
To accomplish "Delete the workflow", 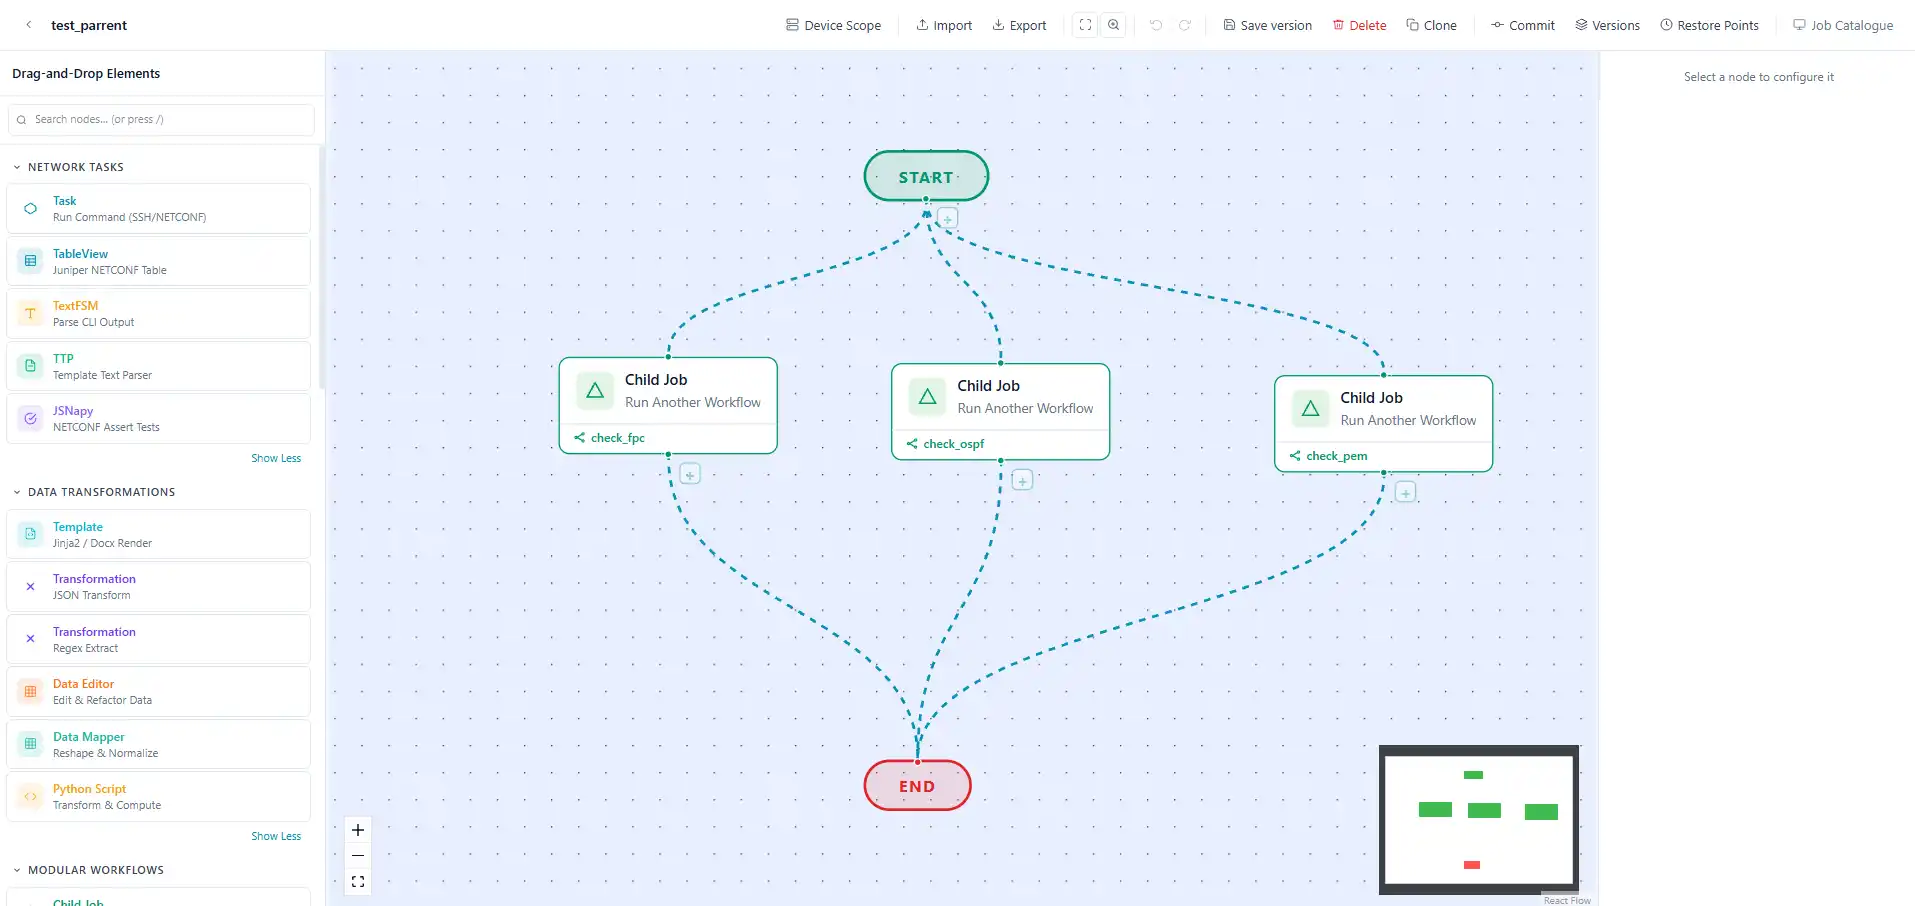I will click(x=1359, y=25).
